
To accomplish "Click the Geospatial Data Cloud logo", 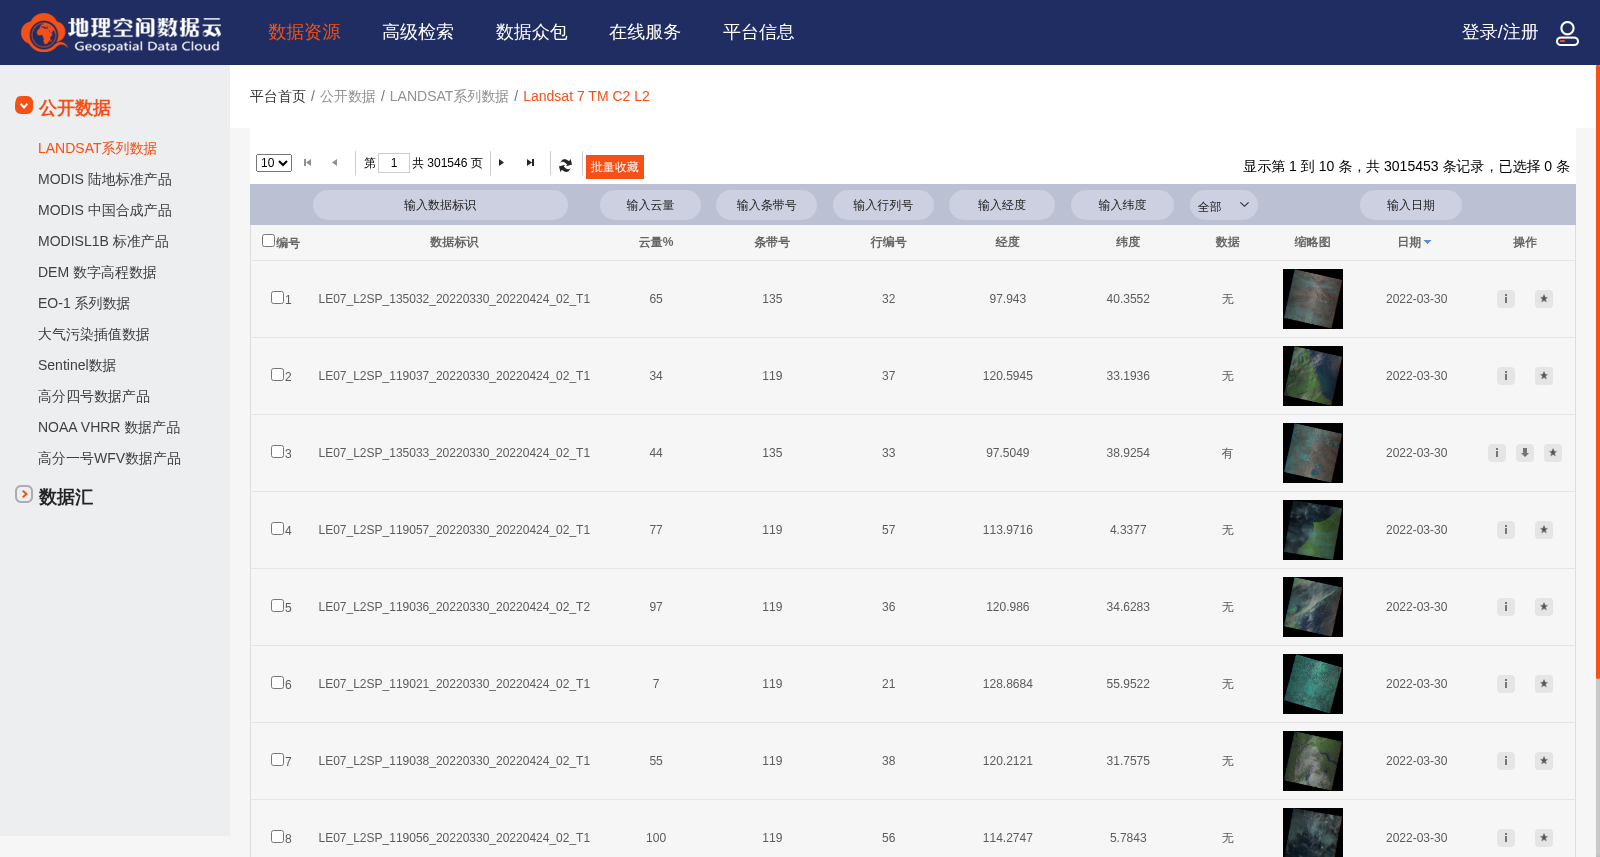I will pos(121,33).
